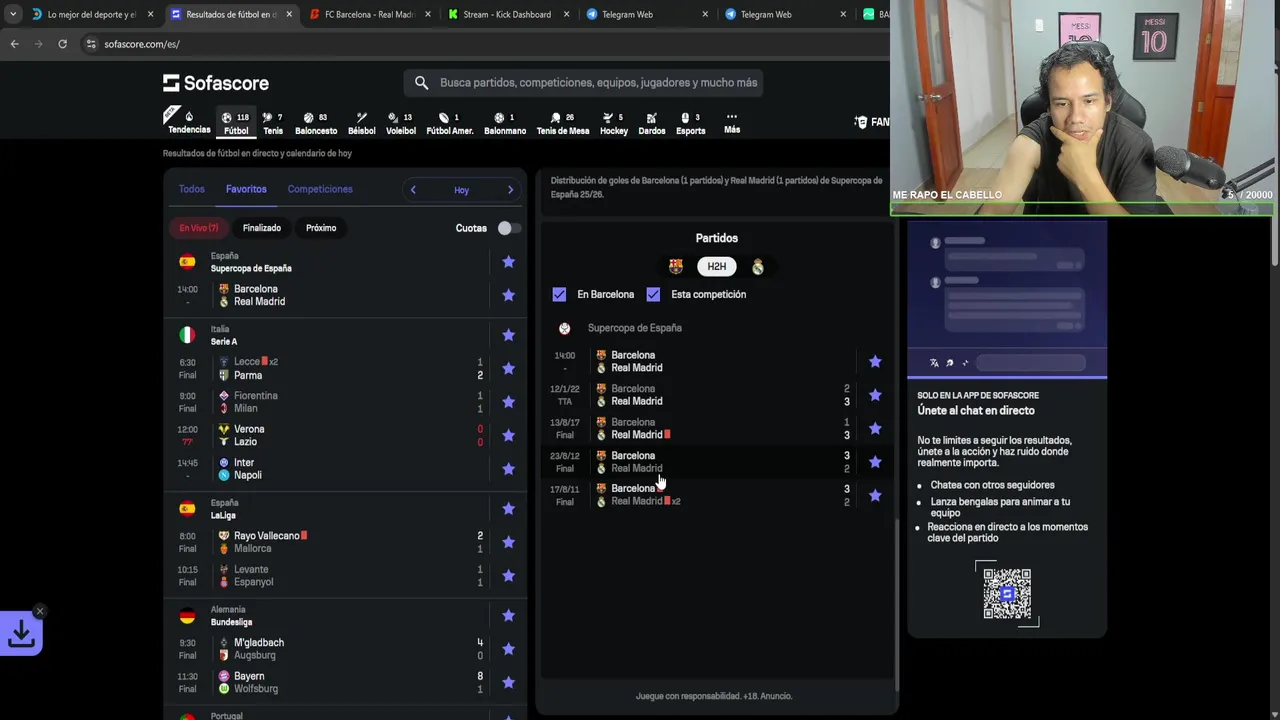Click the Sofascore app QR code
This screenshot has width=1280, height=720.
click(1007, 594)
